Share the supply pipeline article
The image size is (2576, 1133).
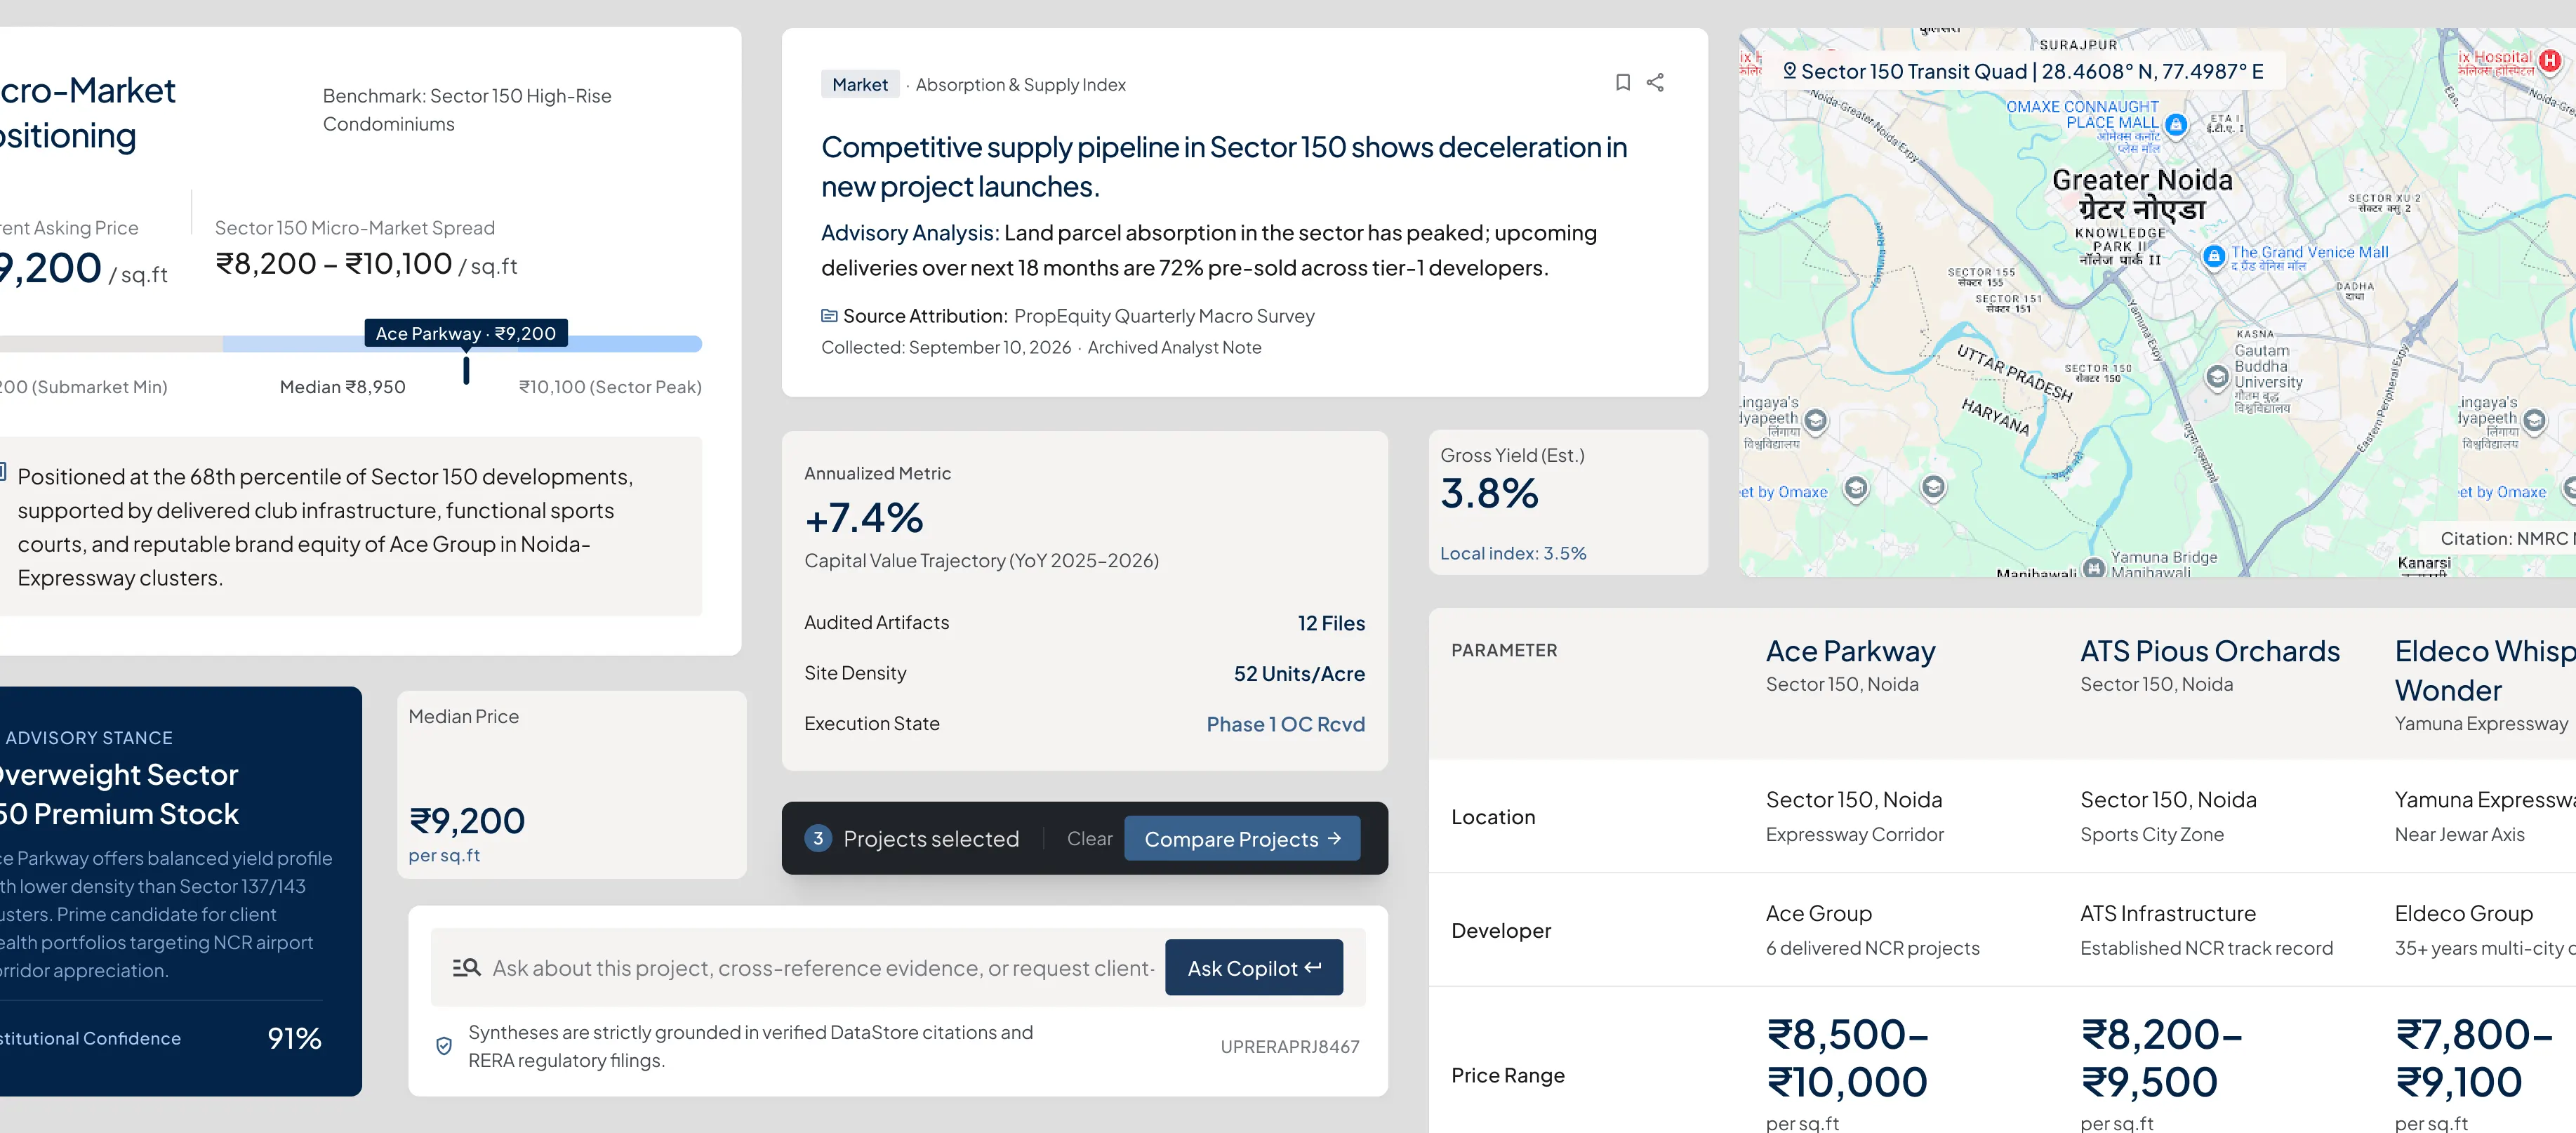pos(1655,82)
